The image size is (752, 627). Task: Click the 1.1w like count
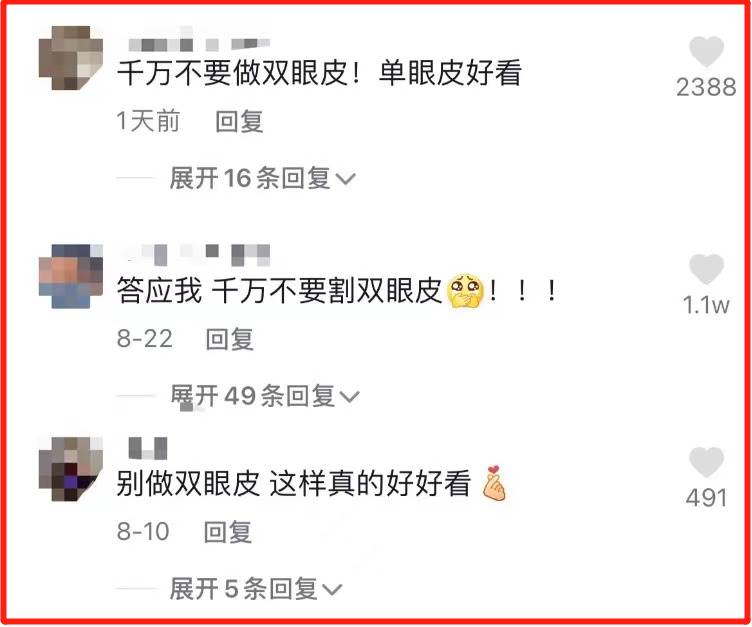[x=706, y=305]
